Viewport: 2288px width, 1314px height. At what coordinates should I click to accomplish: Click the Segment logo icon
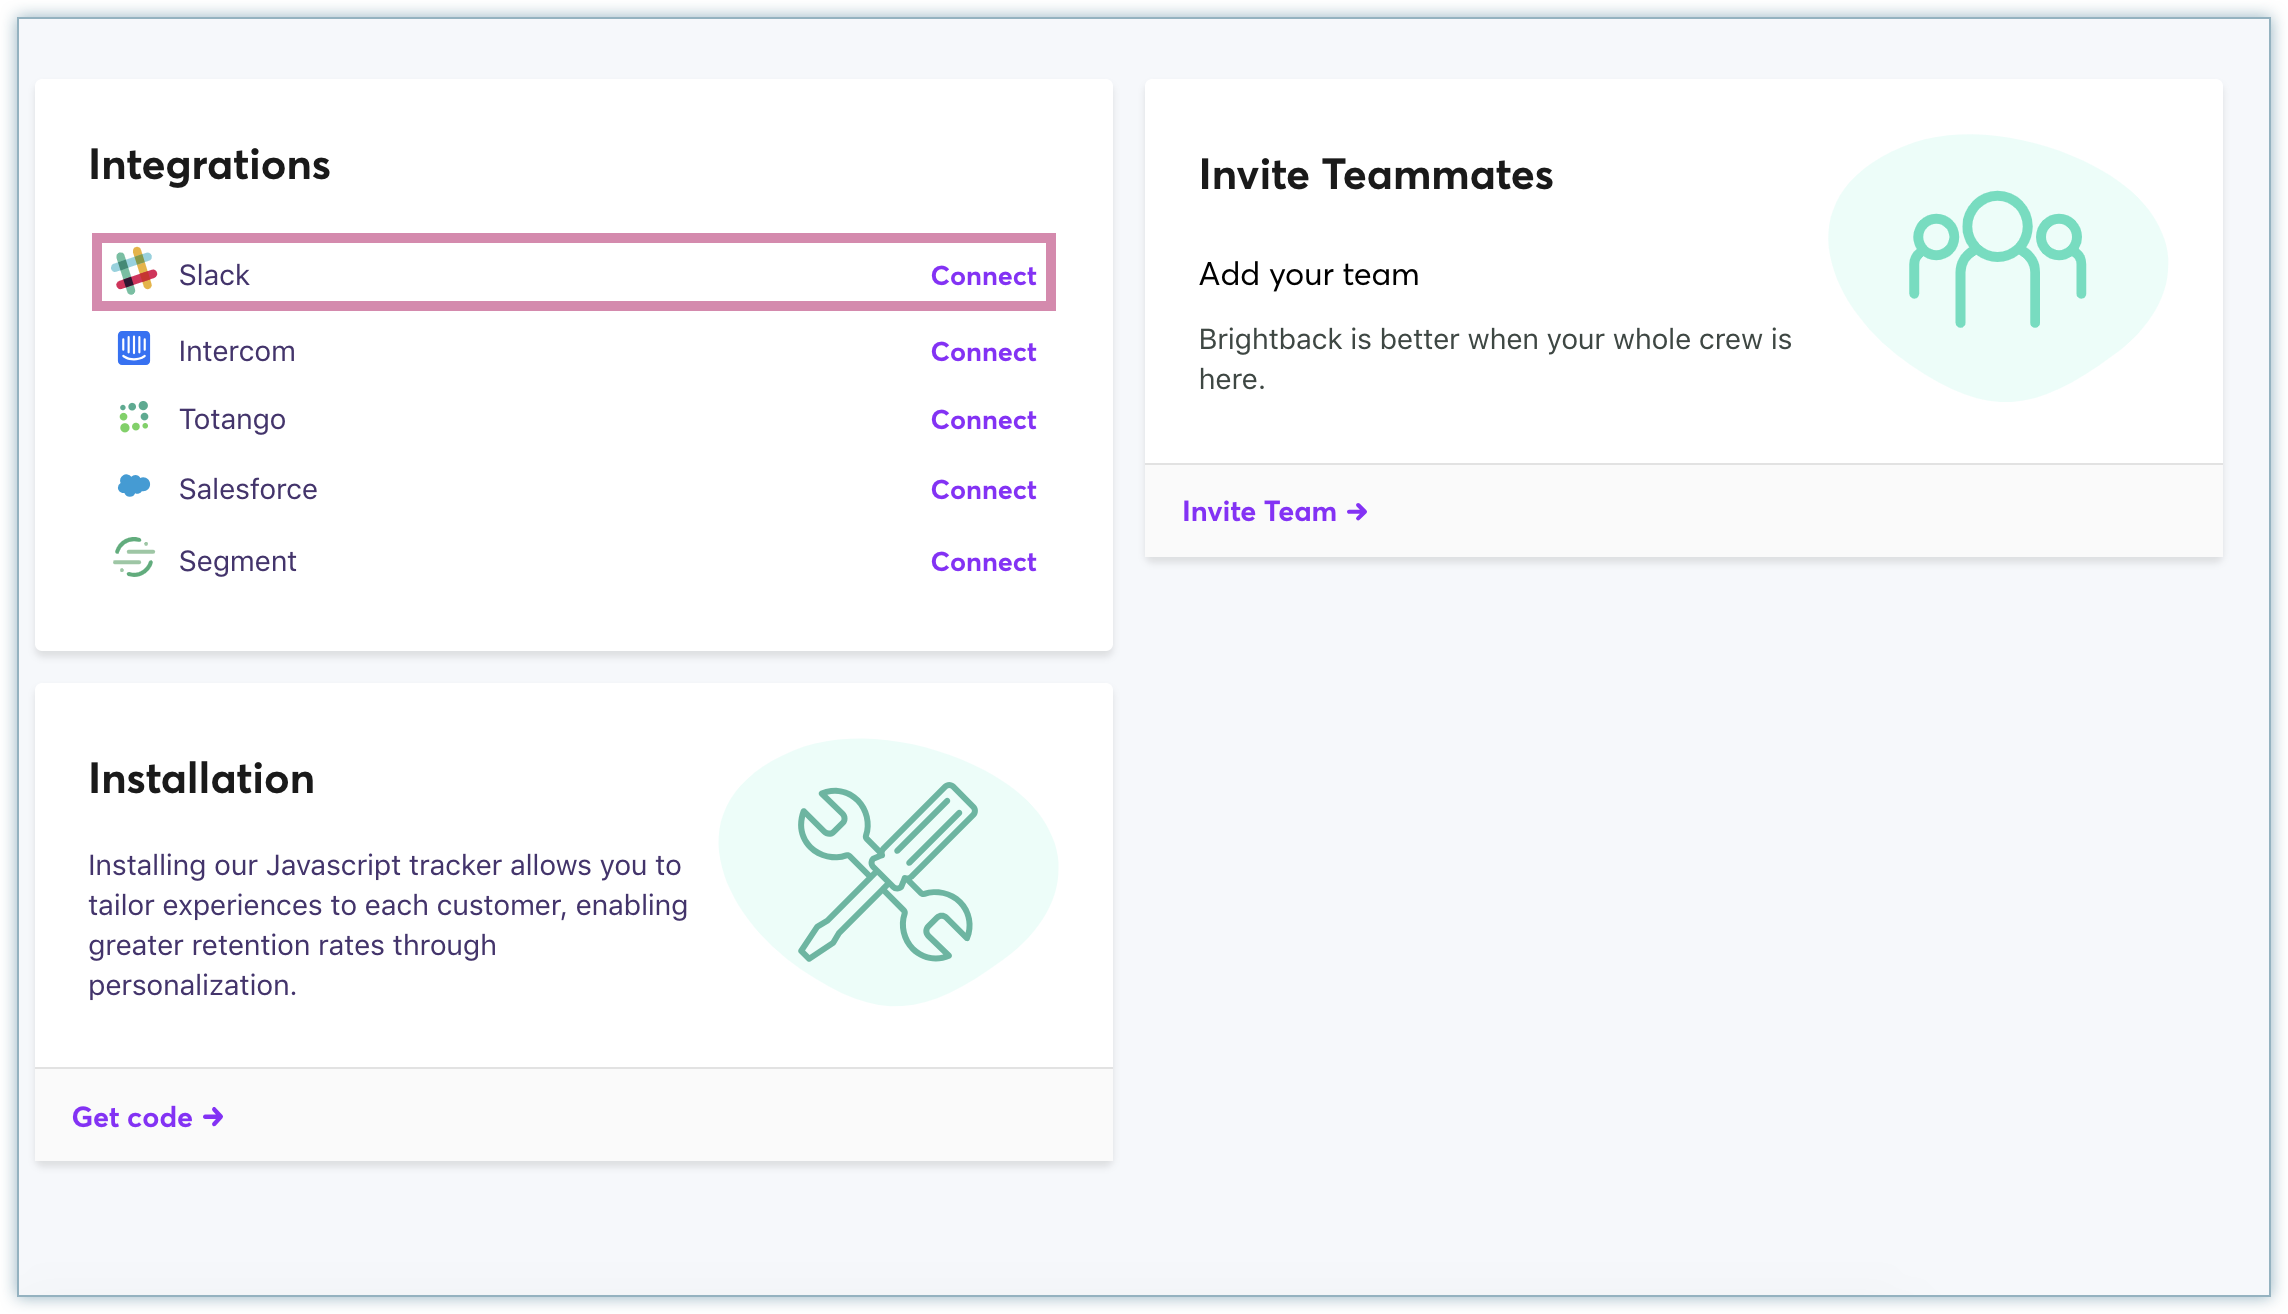(x=134, y=557)
